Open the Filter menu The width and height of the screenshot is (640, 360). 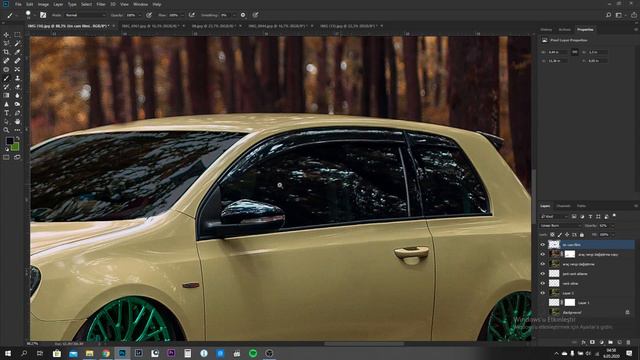point(101,4)
